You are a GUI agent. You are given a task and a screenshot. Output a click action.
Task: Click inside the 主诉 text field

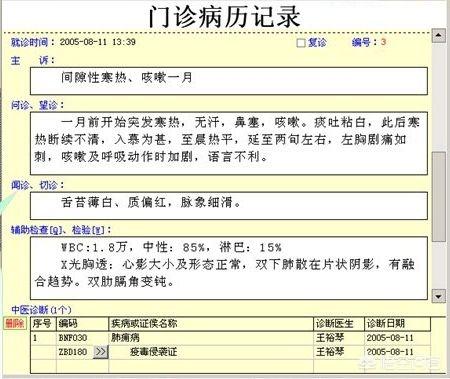click(x=229, y=81)
